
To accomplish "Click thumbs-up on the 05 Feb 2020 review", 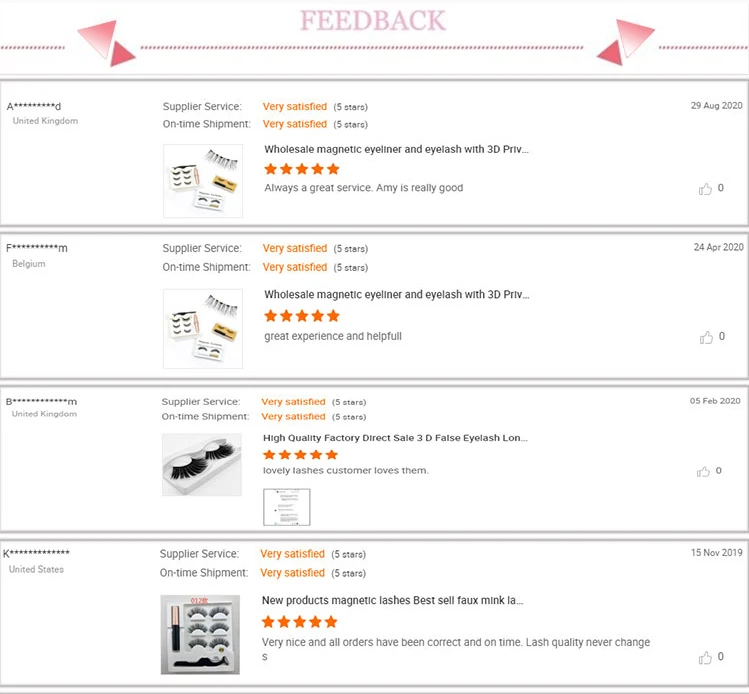I will [705, 471].
